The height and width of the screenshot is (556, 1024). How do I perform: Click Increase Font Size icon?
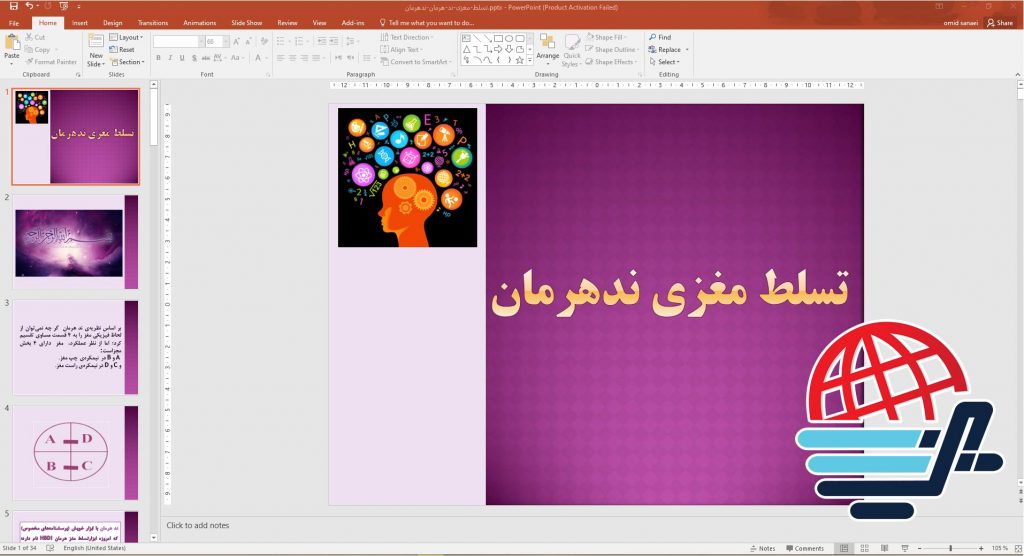click(x=236, y=41)
